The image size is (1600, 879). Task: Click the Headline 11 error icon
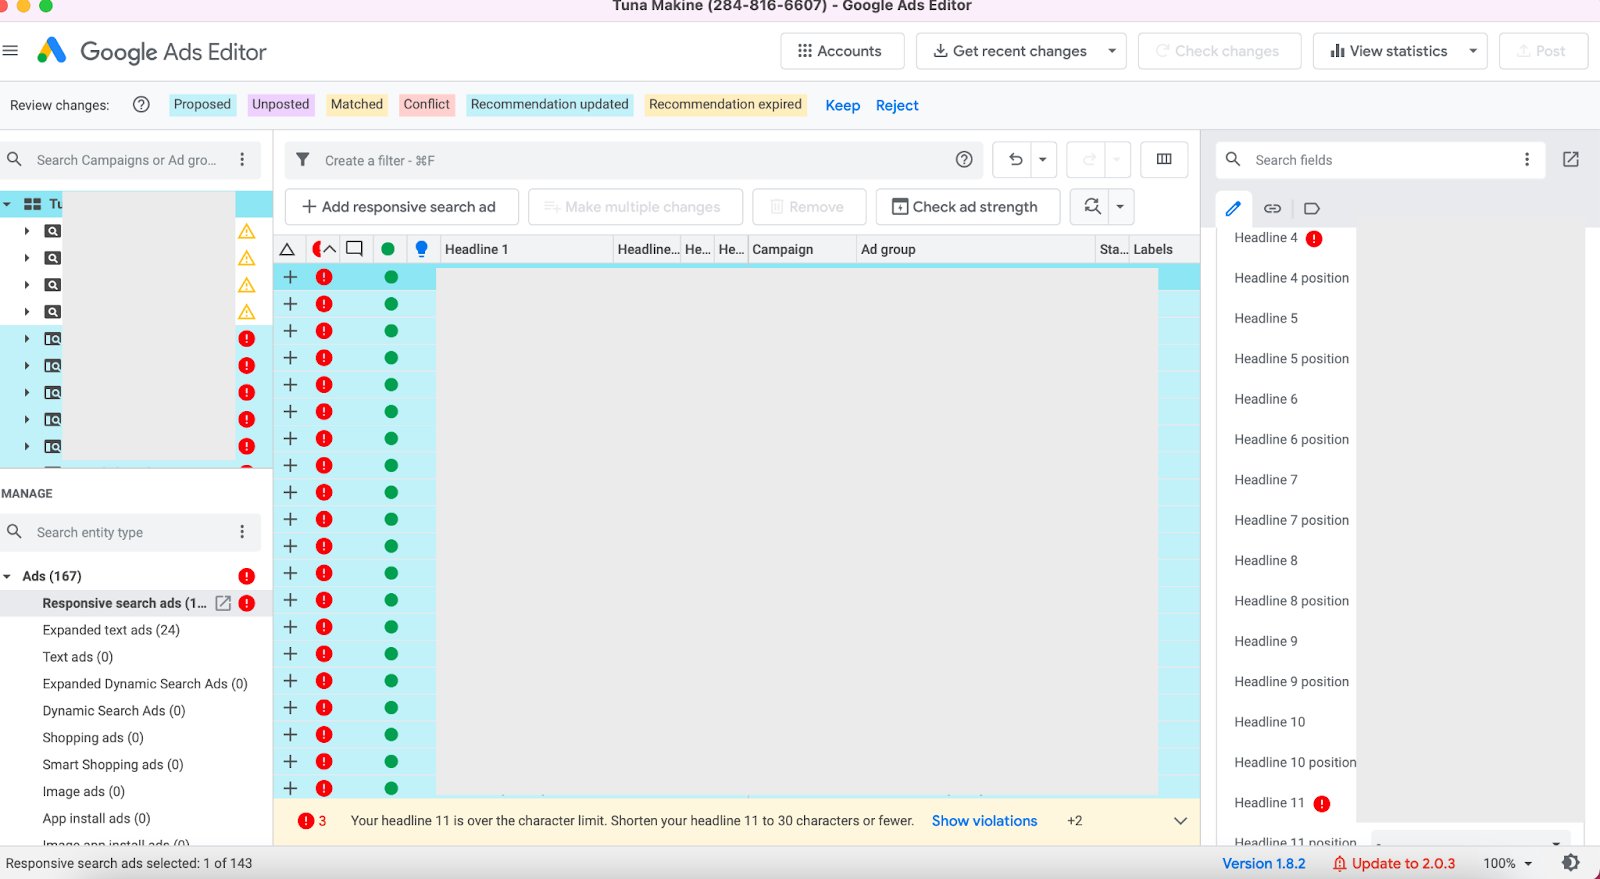click(1322, 803)
